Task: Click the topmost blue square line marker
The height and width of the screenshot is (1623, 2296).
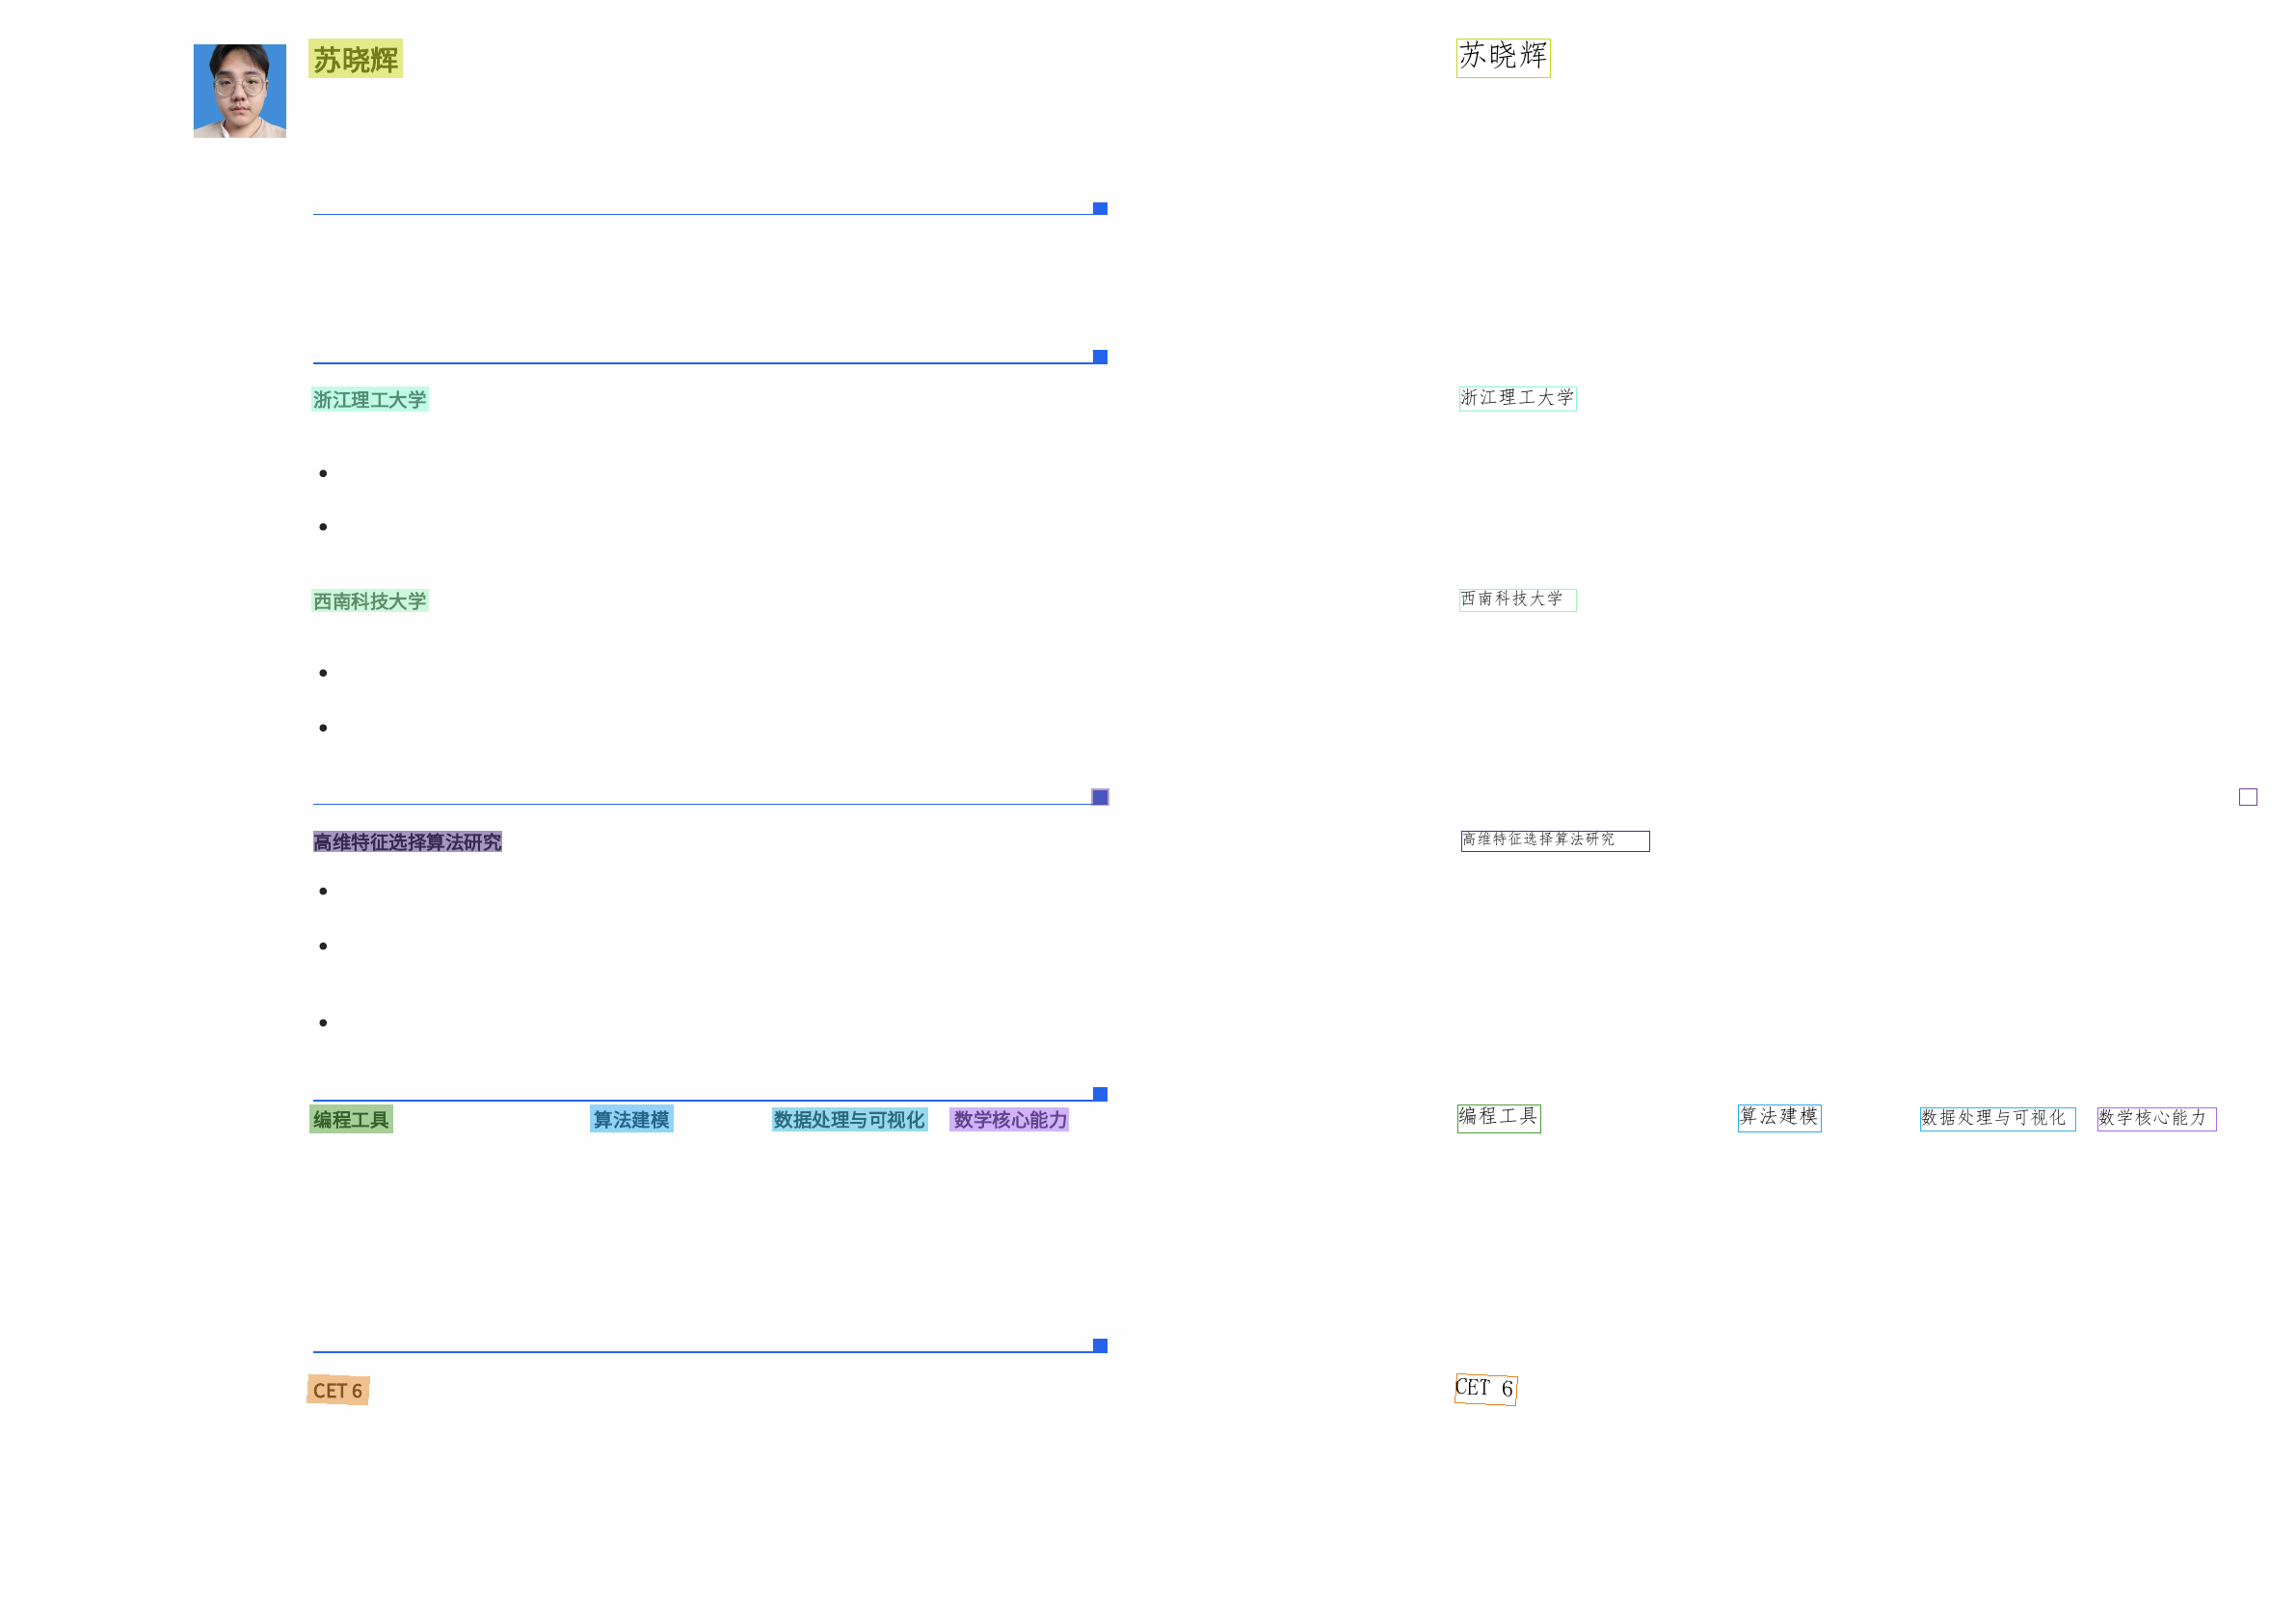Action: (x=1099, y=208)
